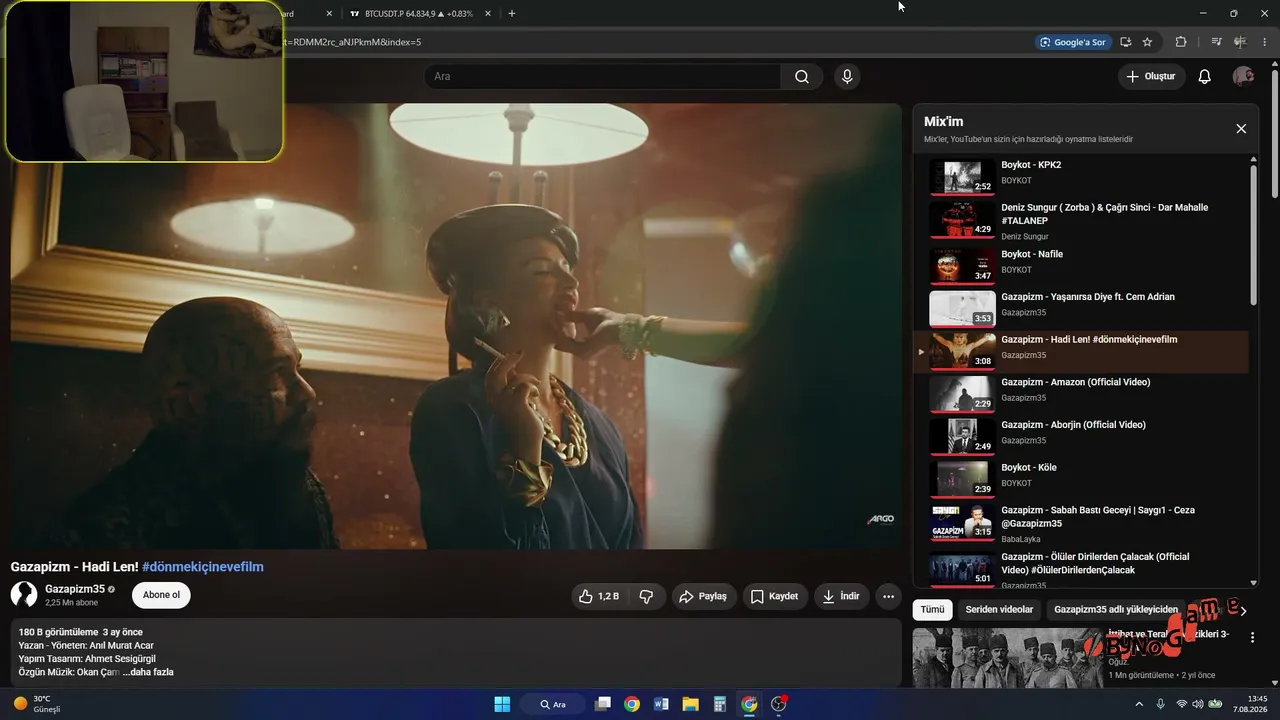Open Chrome extensions puzzle icon
The width and height of the screenshot is (1280, 720).
[x=1181, y=42]
